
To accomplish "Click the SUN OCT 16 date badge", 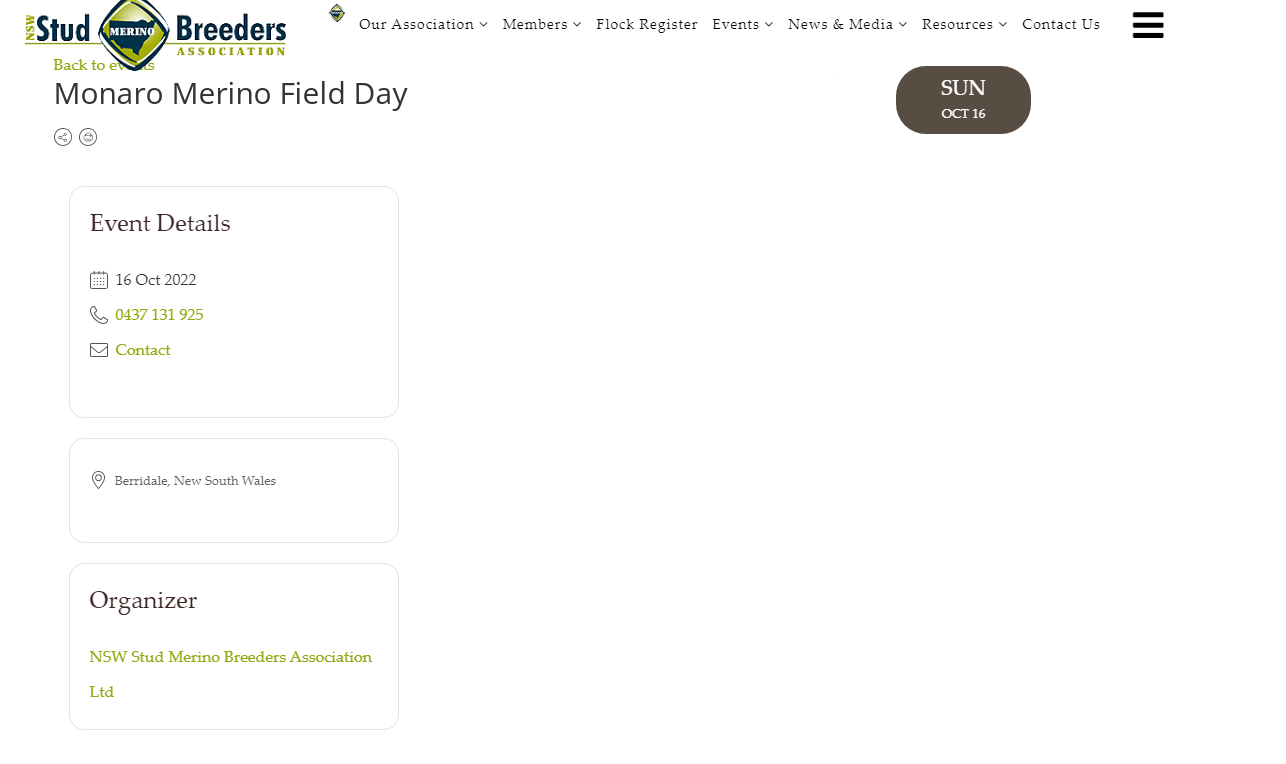I will 962,99.
